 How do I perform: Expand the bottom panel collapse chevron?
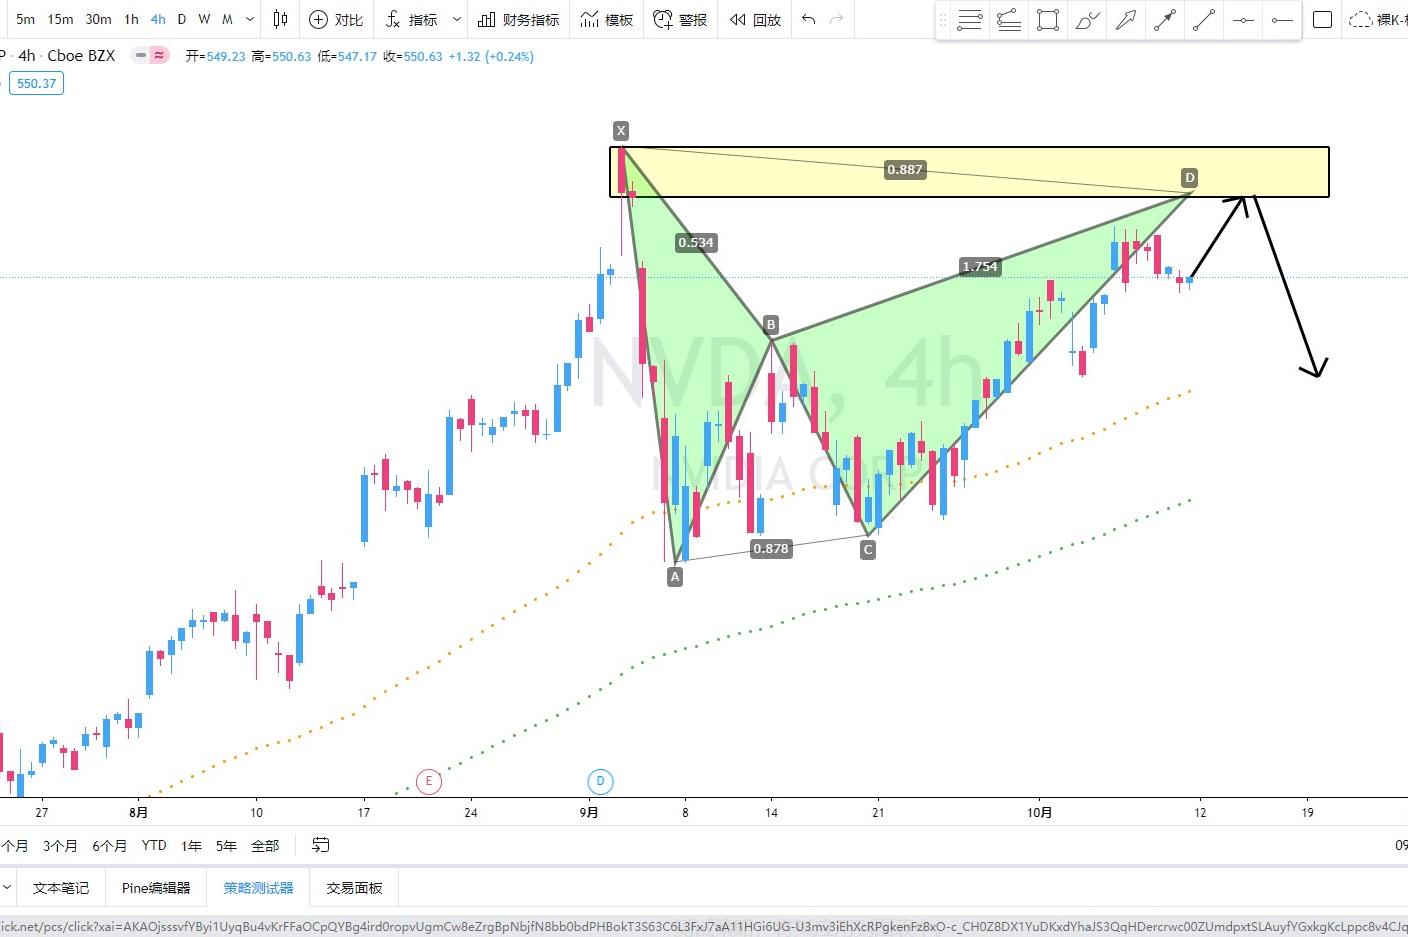[x=6, y=887]
